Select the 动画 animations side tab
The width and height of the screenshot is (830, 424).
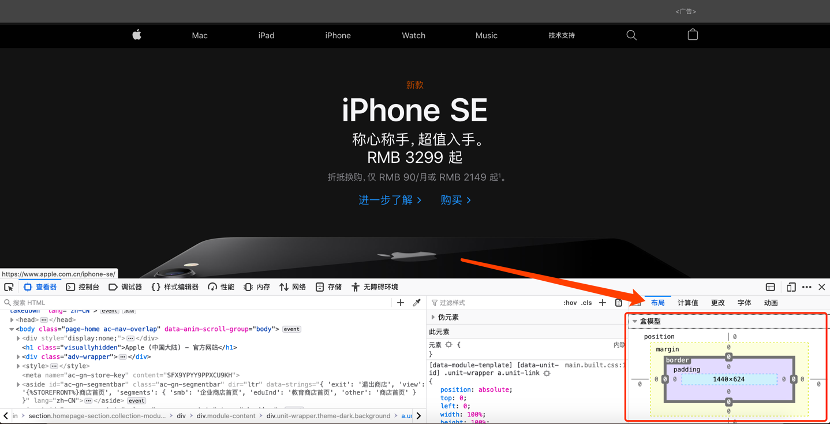click(x=771, y=303)
